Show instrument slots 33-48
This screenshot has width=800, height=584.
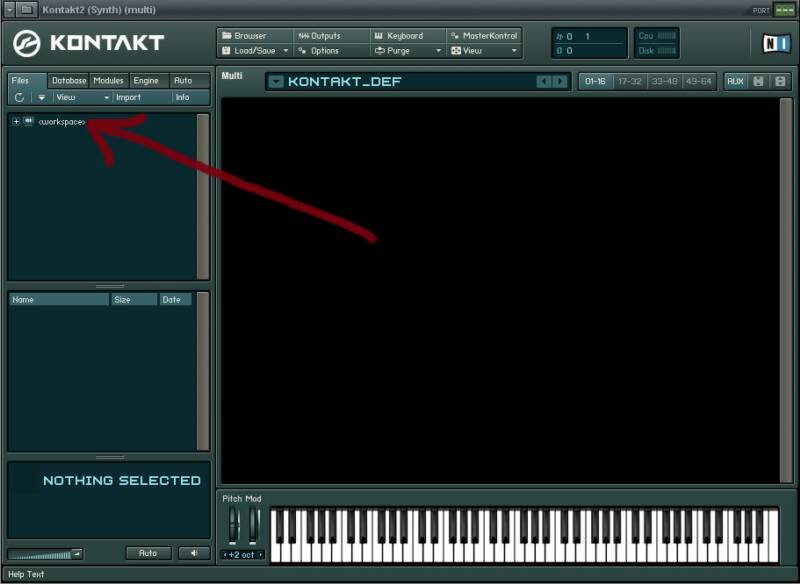click(x=664, y=82)
